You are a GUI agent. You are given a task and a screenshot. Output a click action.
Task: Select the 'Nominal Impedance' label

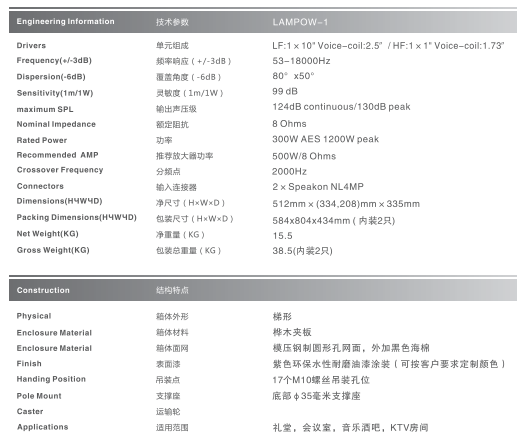tap(56, 124)
